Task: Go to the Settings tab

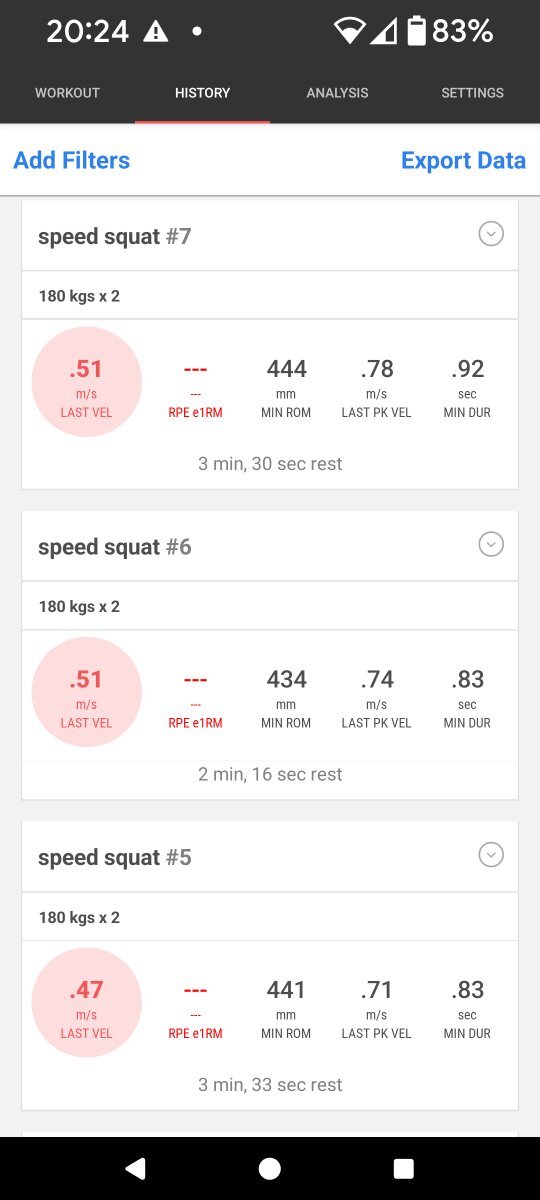Action: coord(472,93)
